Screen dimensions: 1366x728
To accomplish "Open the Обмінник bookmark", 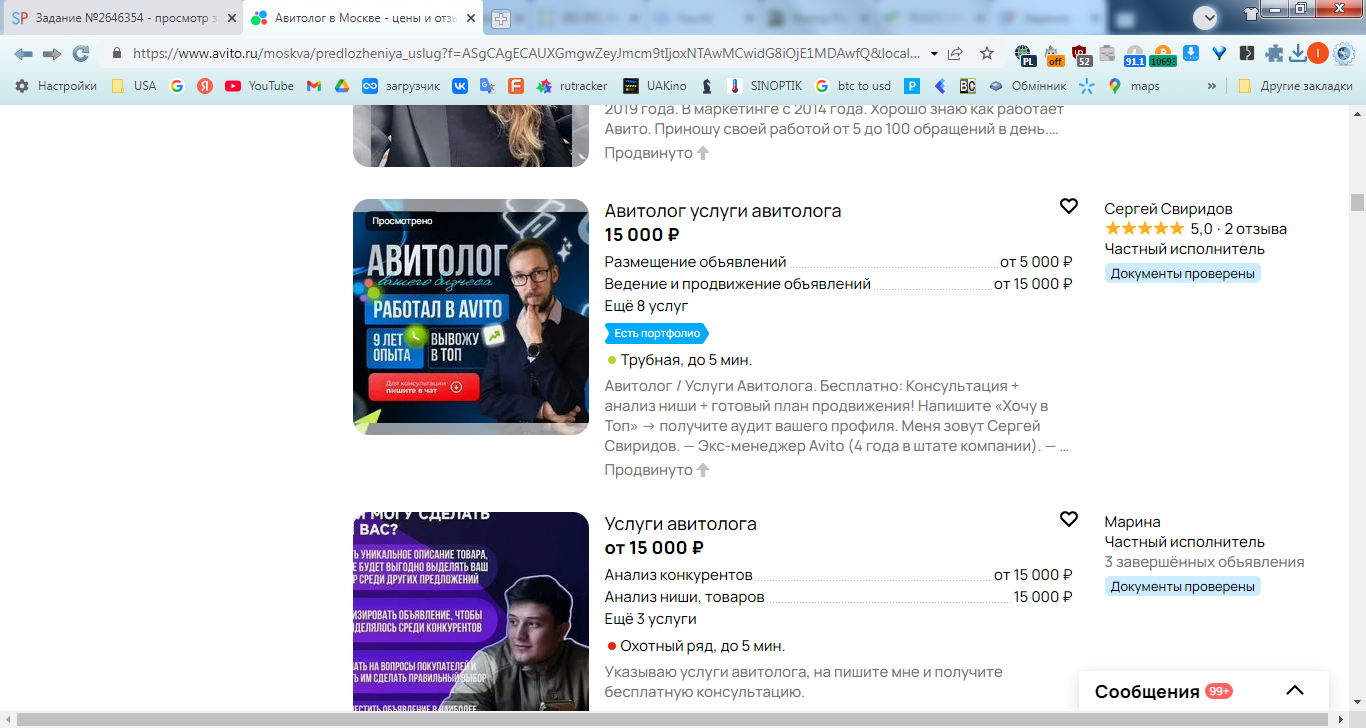I will [1027, 86].
